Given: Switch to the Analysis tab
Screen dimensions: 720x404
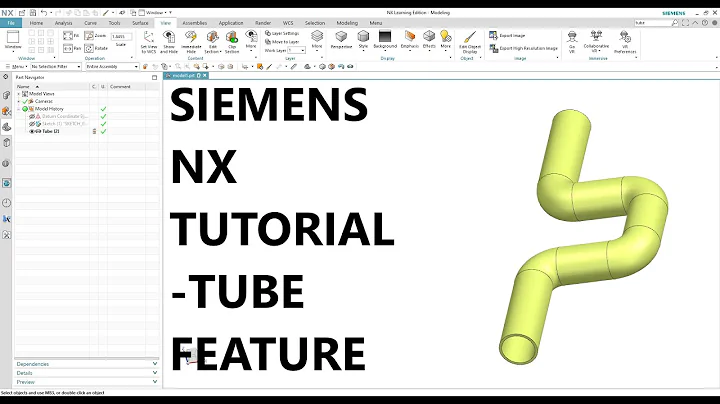Looking at the screenshot, I should point(63,23).
